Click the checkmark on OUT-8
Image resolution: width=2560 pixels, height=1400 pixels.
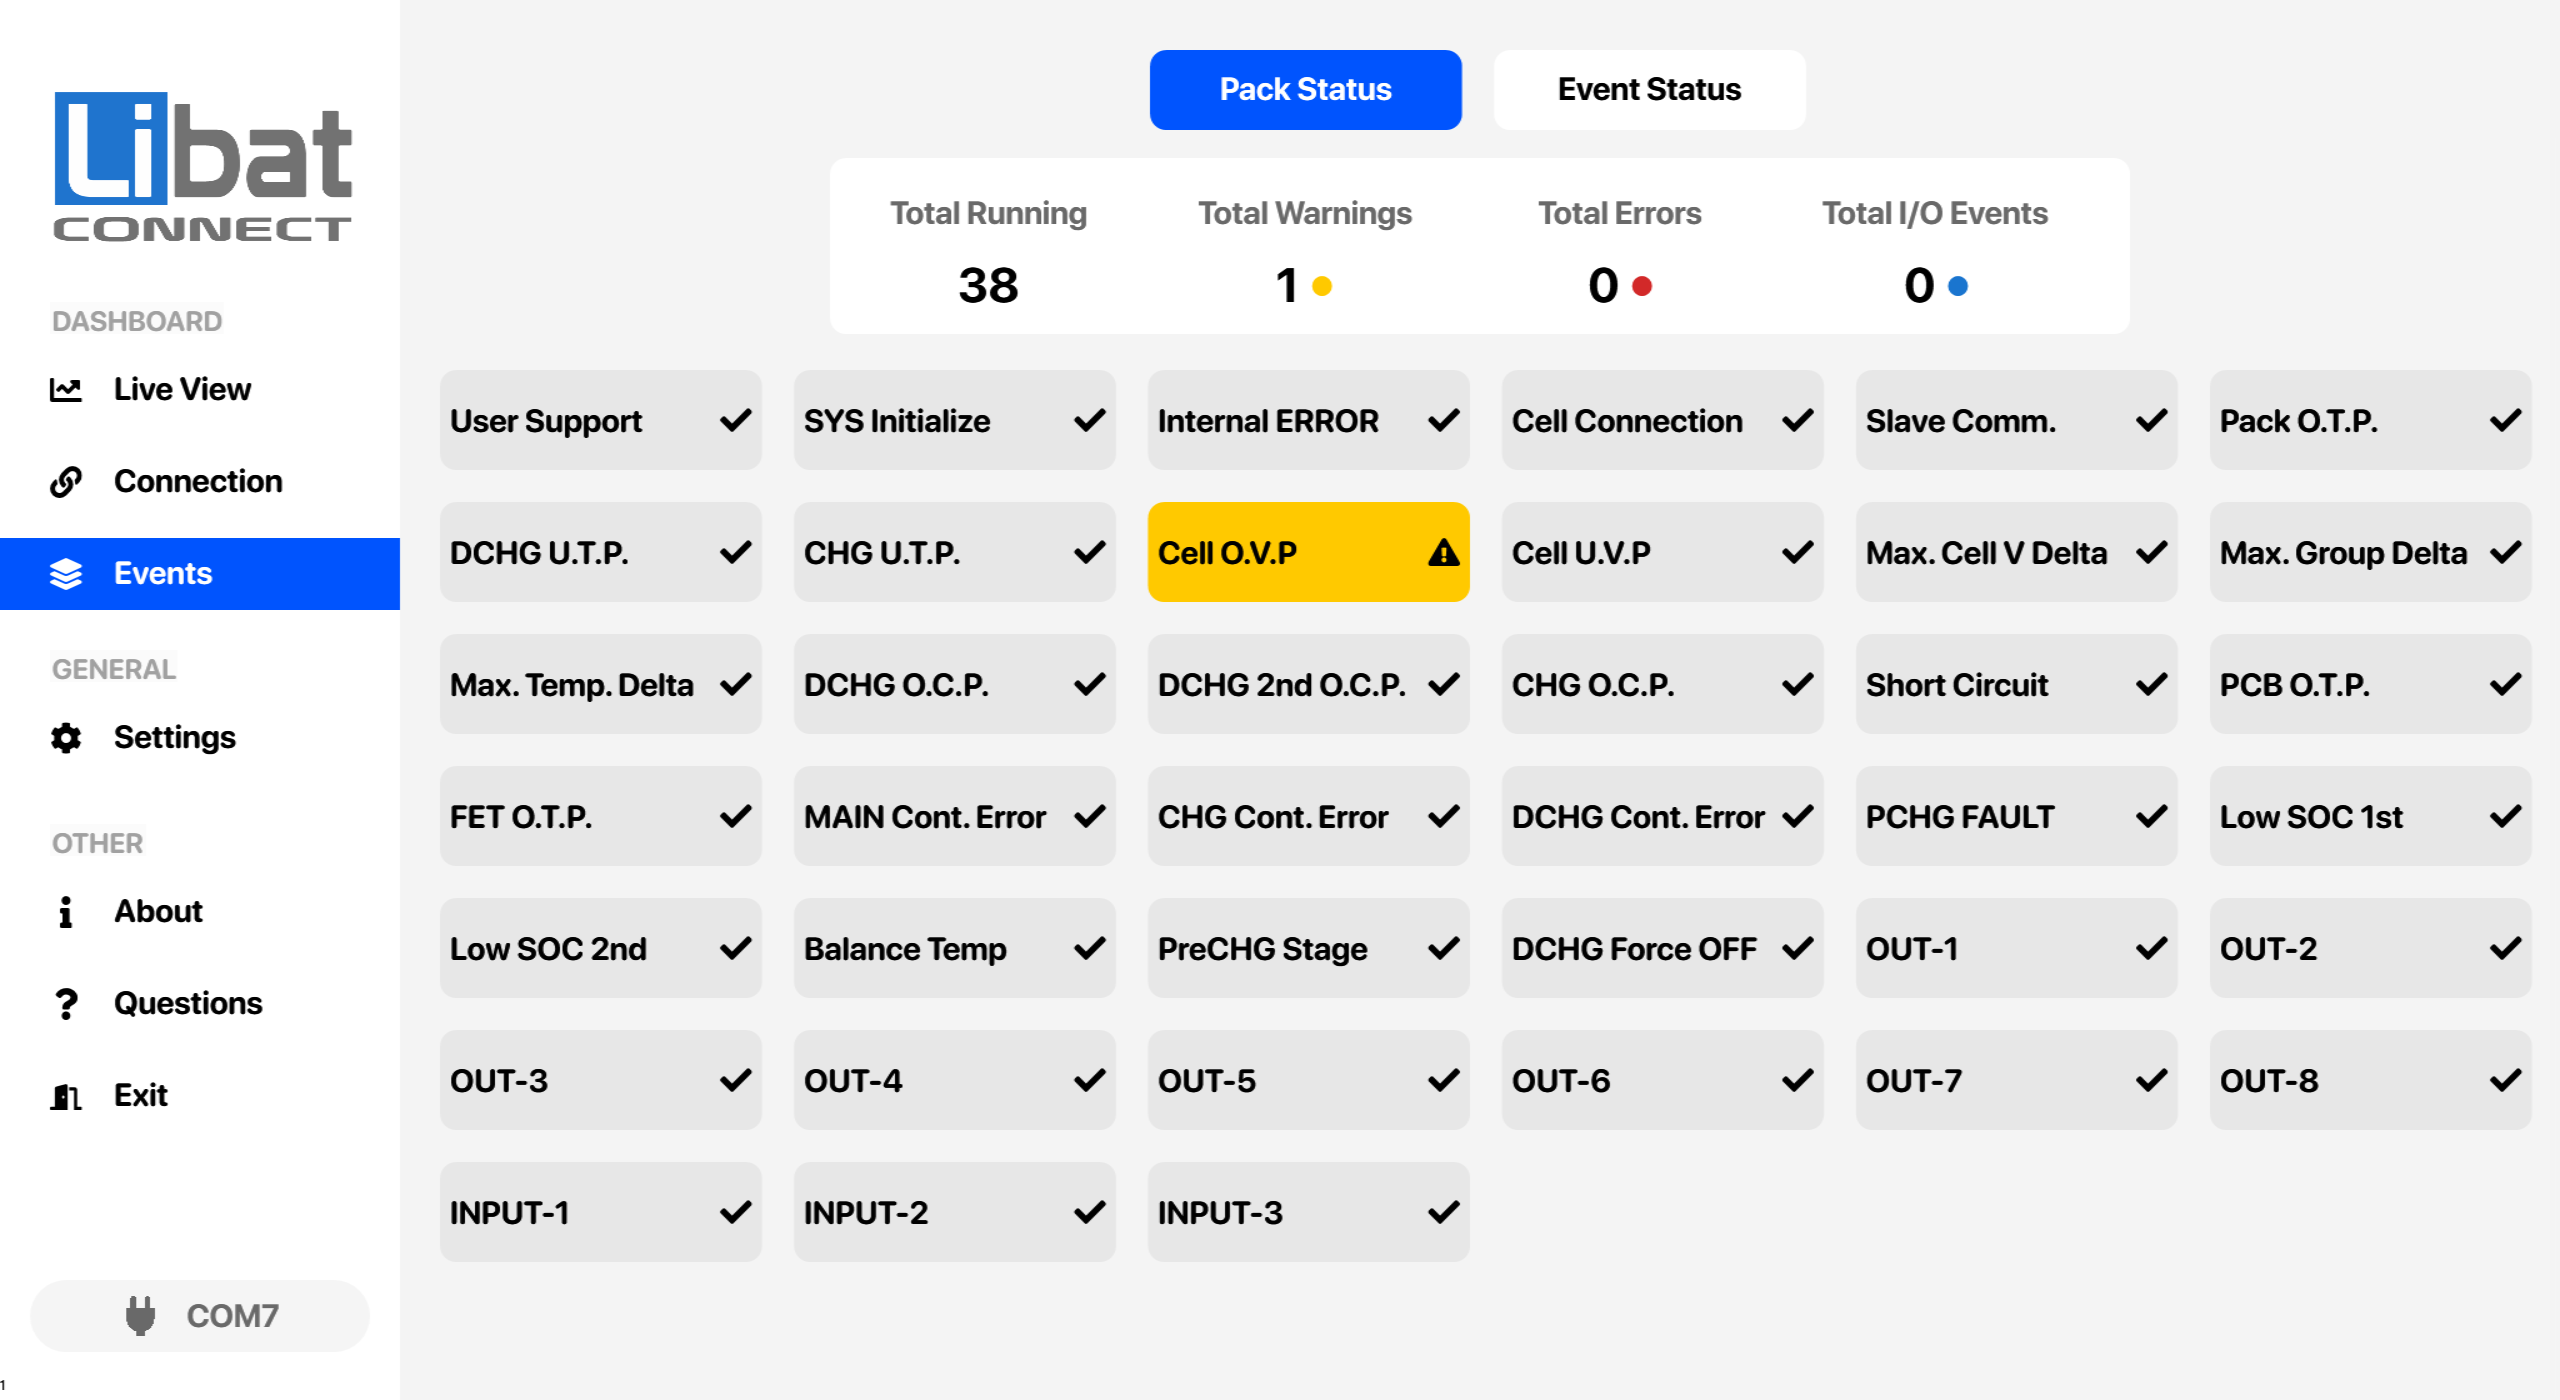(2505, 1080)
